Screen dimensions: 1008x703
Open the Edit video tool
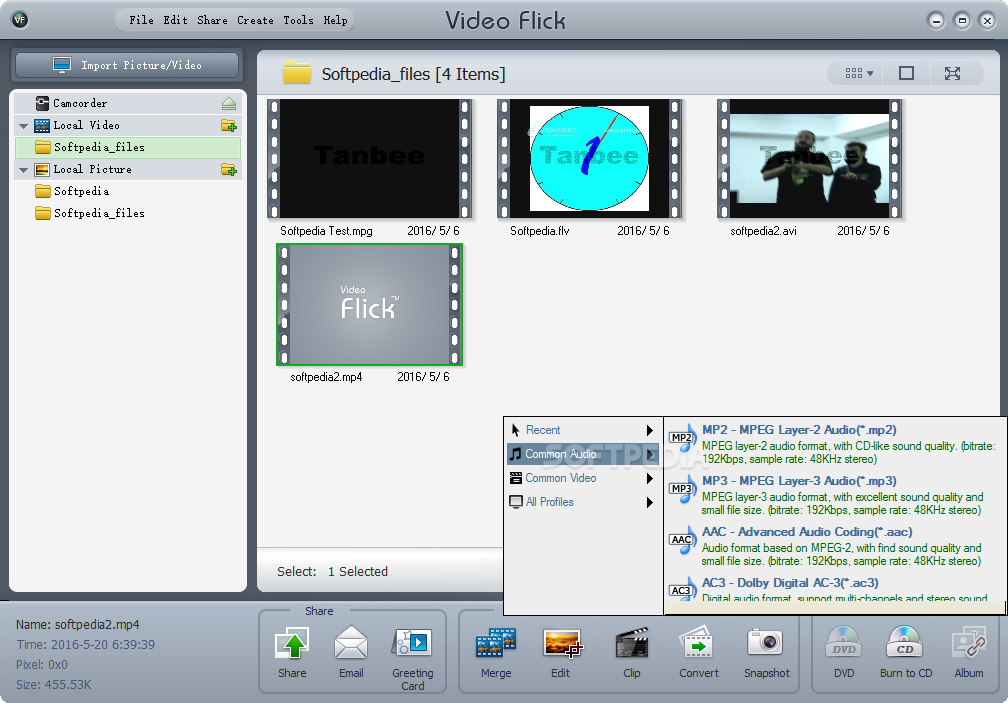(x=562, y=644)
